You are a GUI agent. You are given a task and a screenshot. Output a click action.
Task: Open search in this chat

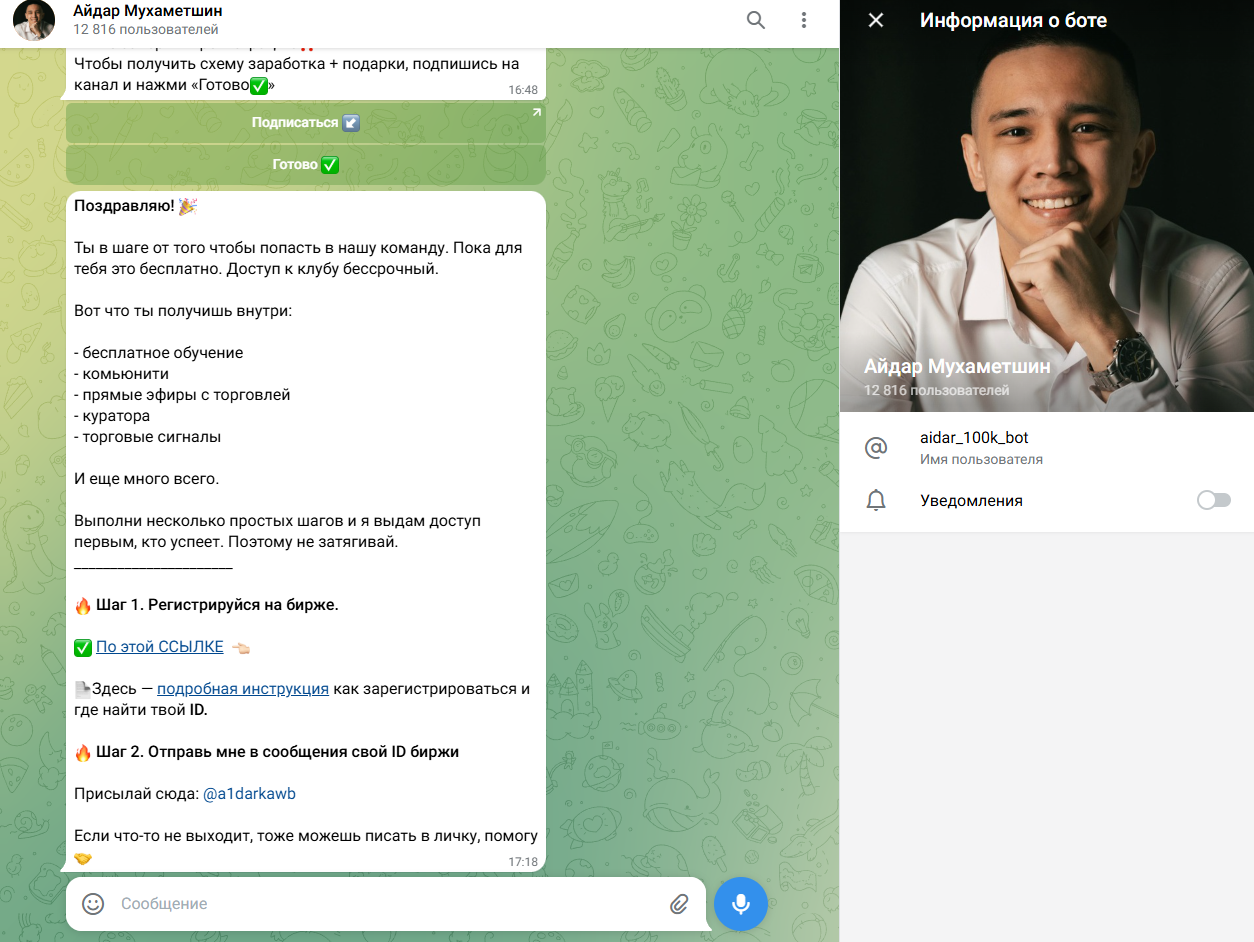pos(756,20)
